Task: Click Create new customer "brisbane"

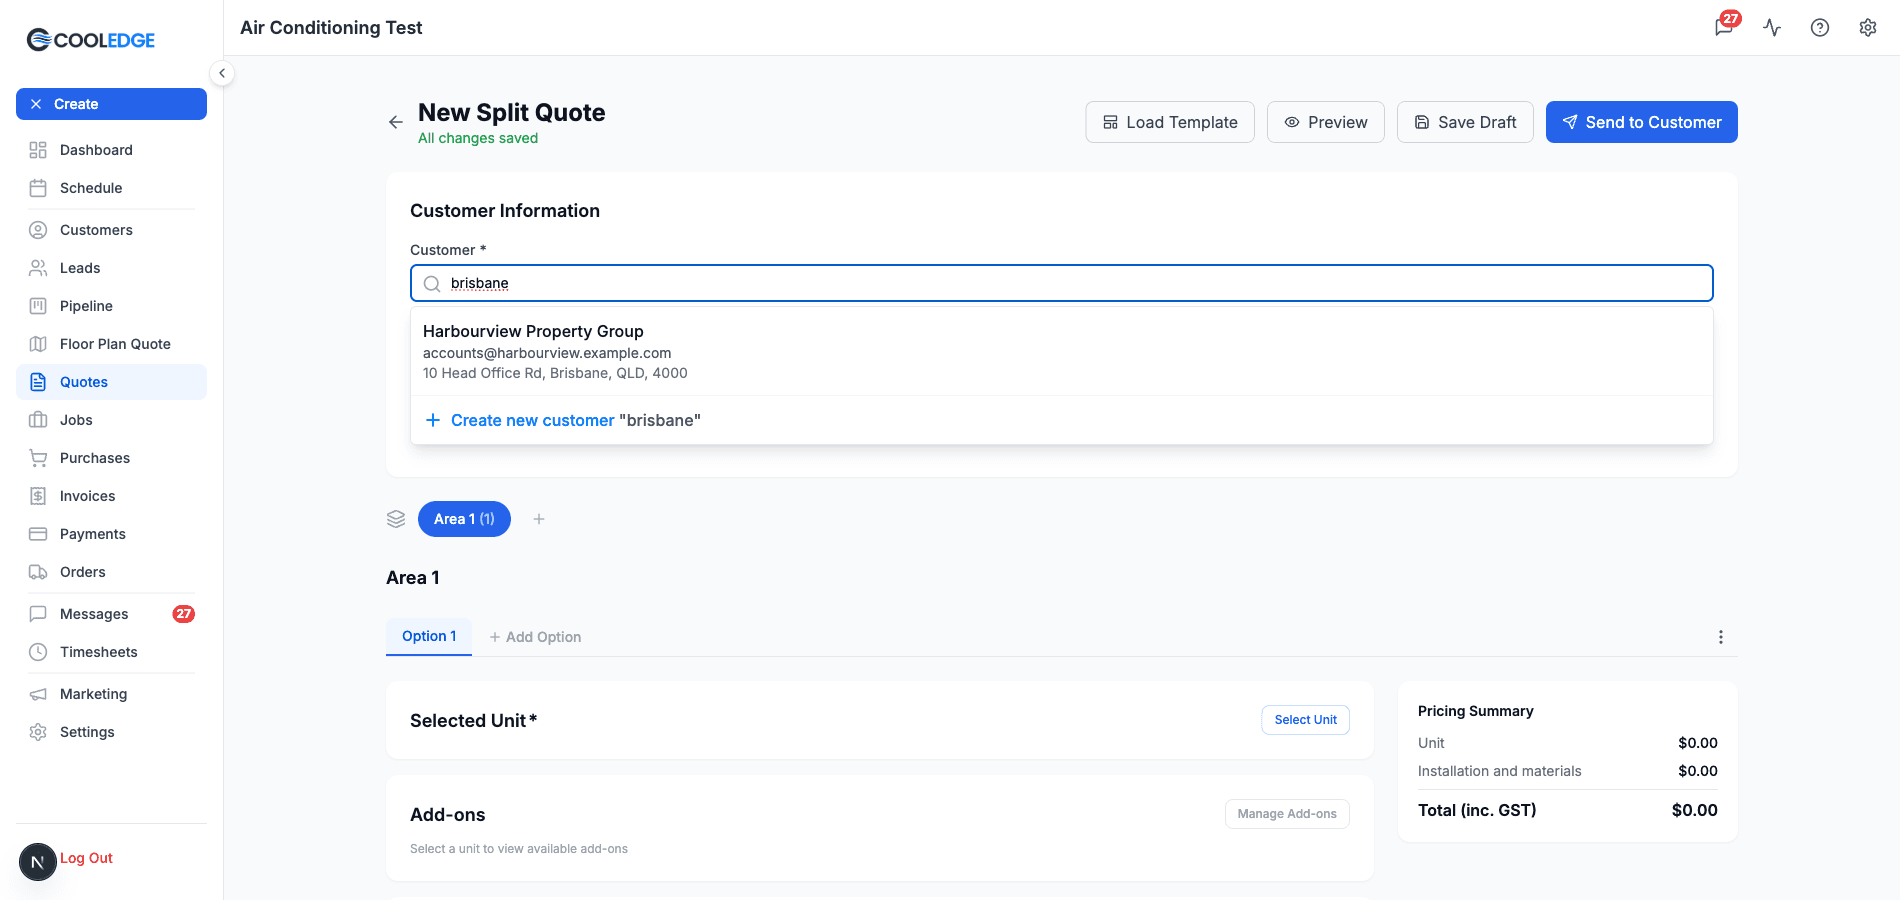Action: (1062, 420)
